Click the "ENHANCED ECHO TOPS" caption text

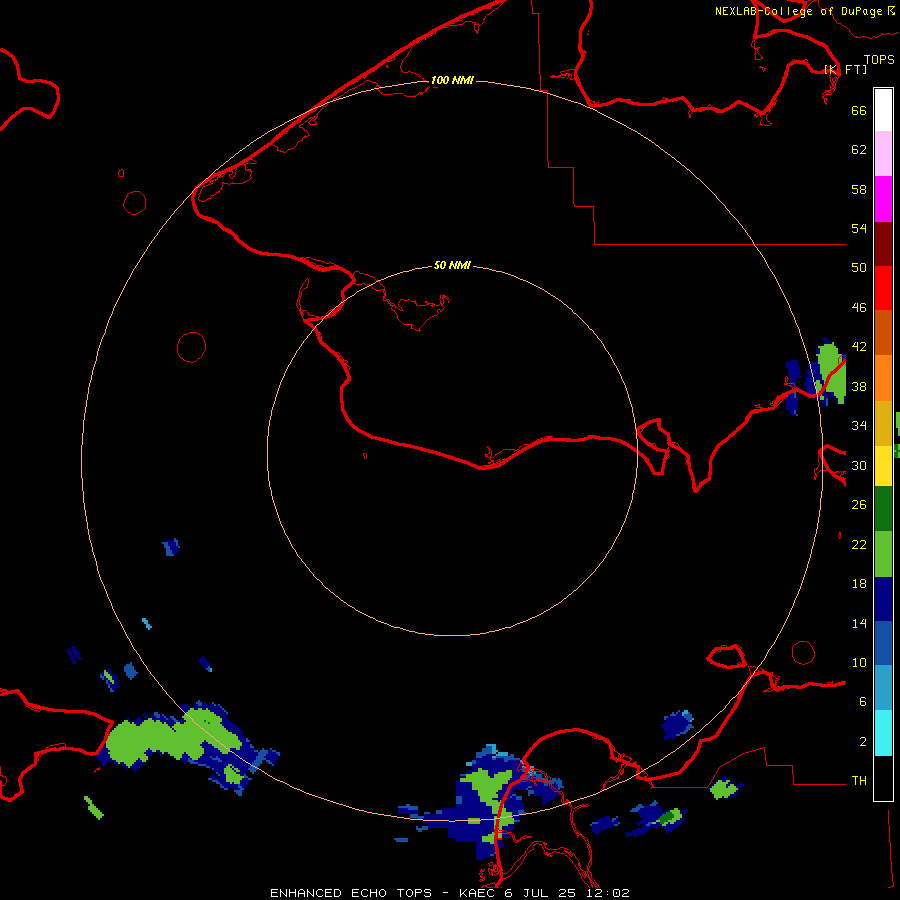[x=351, y=893]
